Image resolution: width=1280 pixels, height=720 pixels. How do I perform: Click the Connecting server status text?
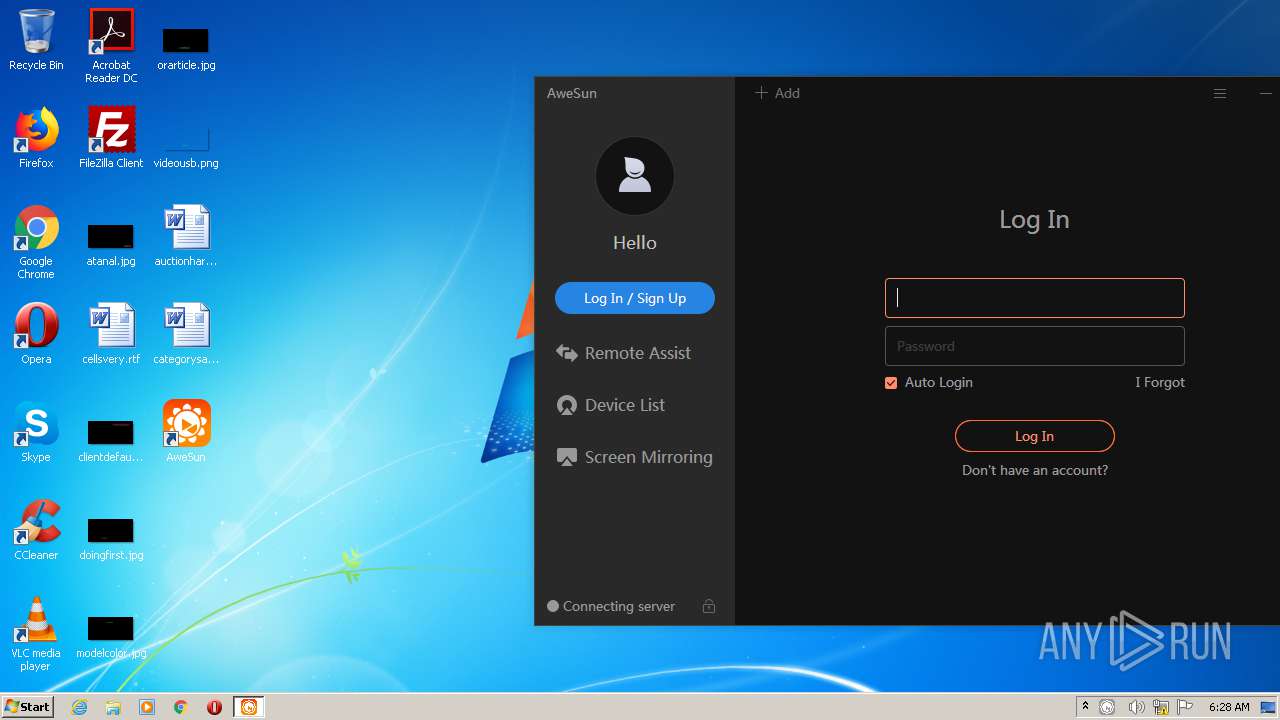(618, 606)
